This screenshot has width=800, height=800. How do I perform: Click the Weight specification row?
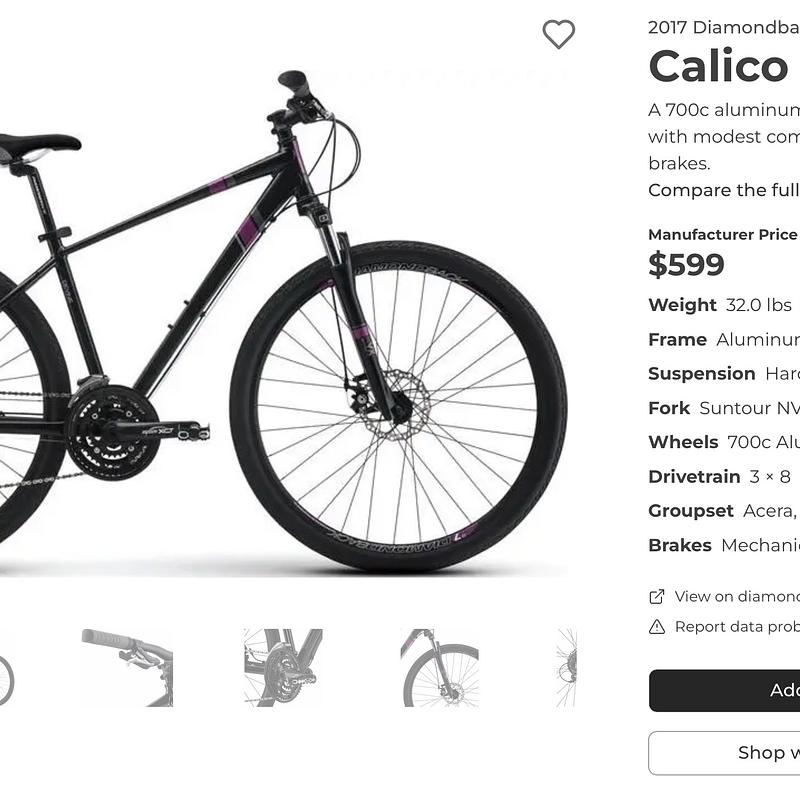click(x=720, y=304)
